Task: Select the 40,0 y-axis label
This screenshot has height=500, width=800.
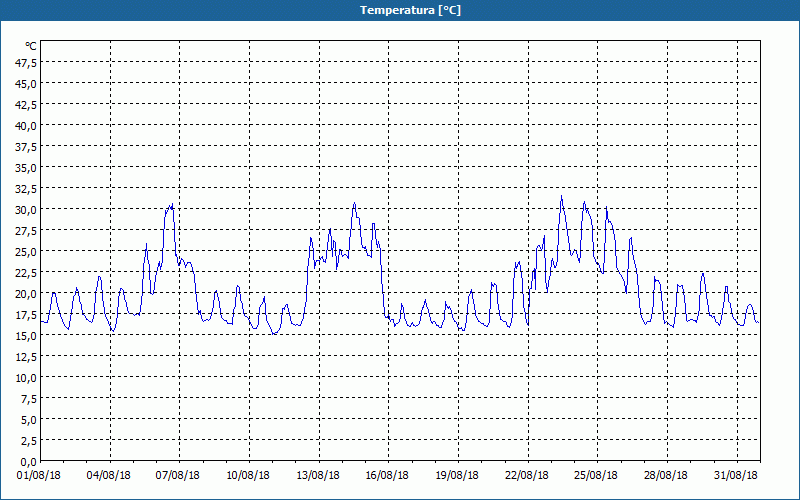Action: tap(26, 126)
